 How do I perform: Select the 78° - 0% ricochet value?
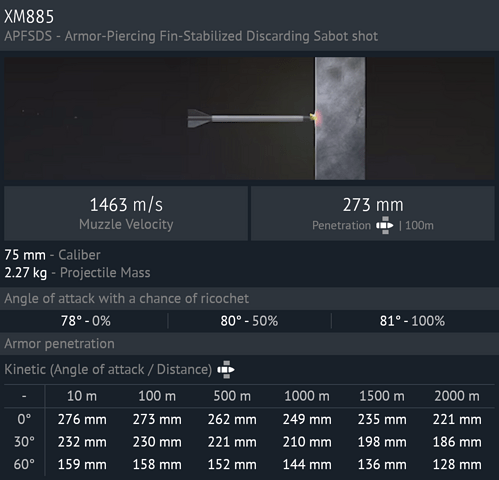point(86,321)
